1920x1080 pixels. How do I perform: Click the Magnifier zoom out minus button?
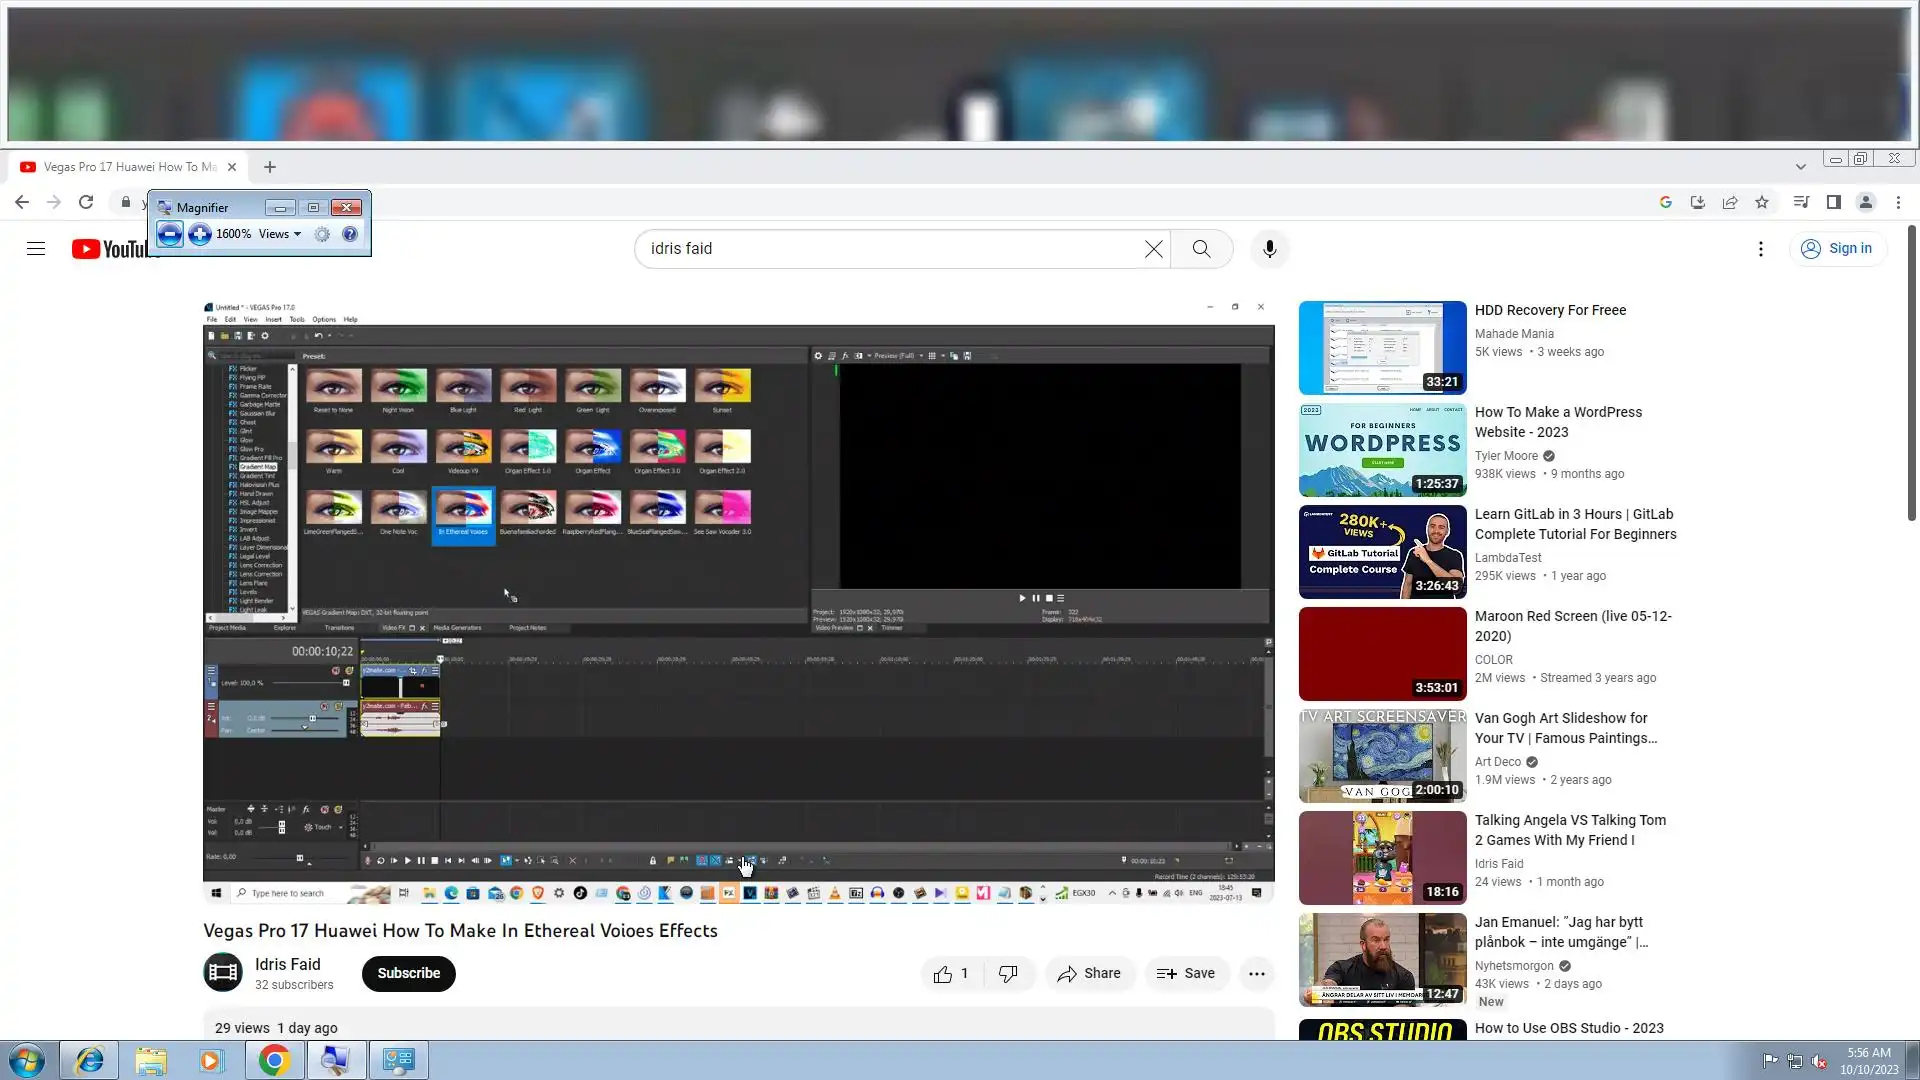click(x=170, y=234)
